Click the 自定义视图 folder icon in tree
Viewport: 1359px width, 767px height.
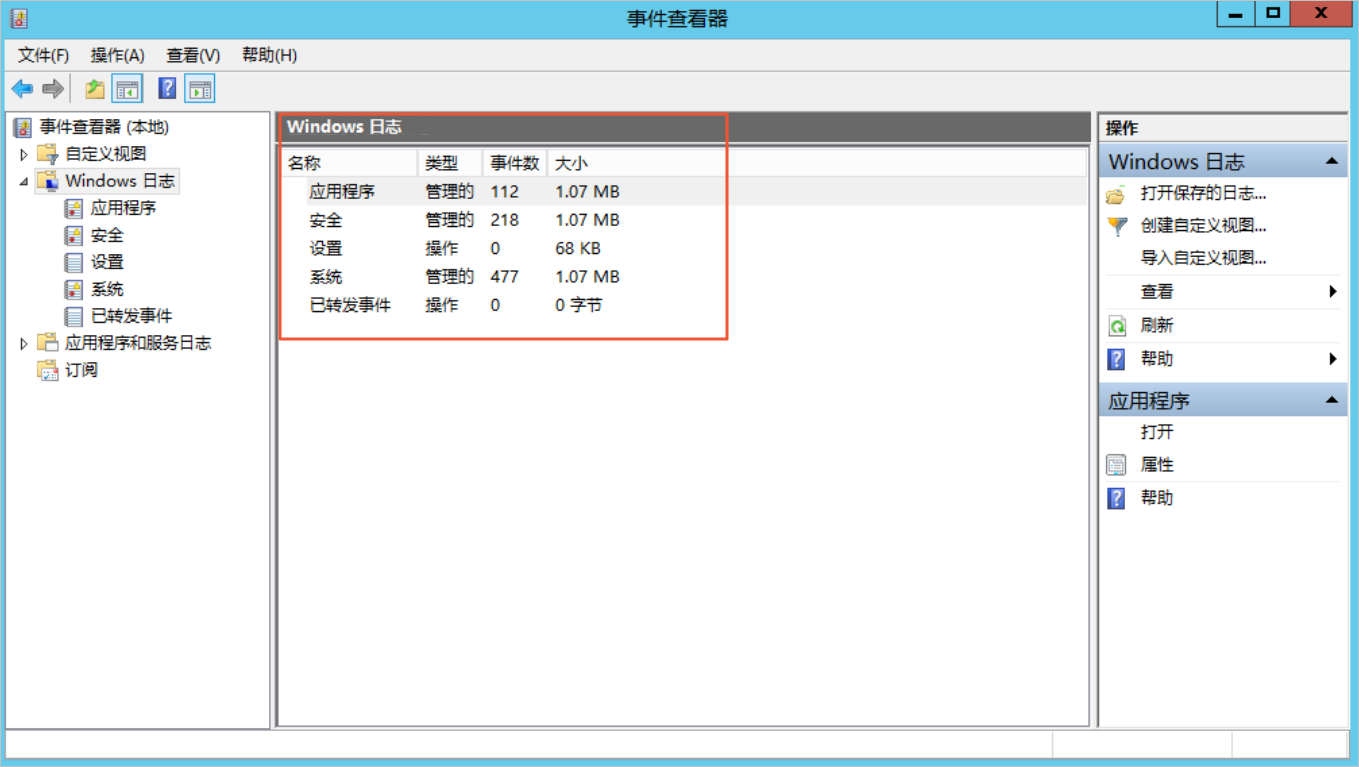[x=48, y=154]
